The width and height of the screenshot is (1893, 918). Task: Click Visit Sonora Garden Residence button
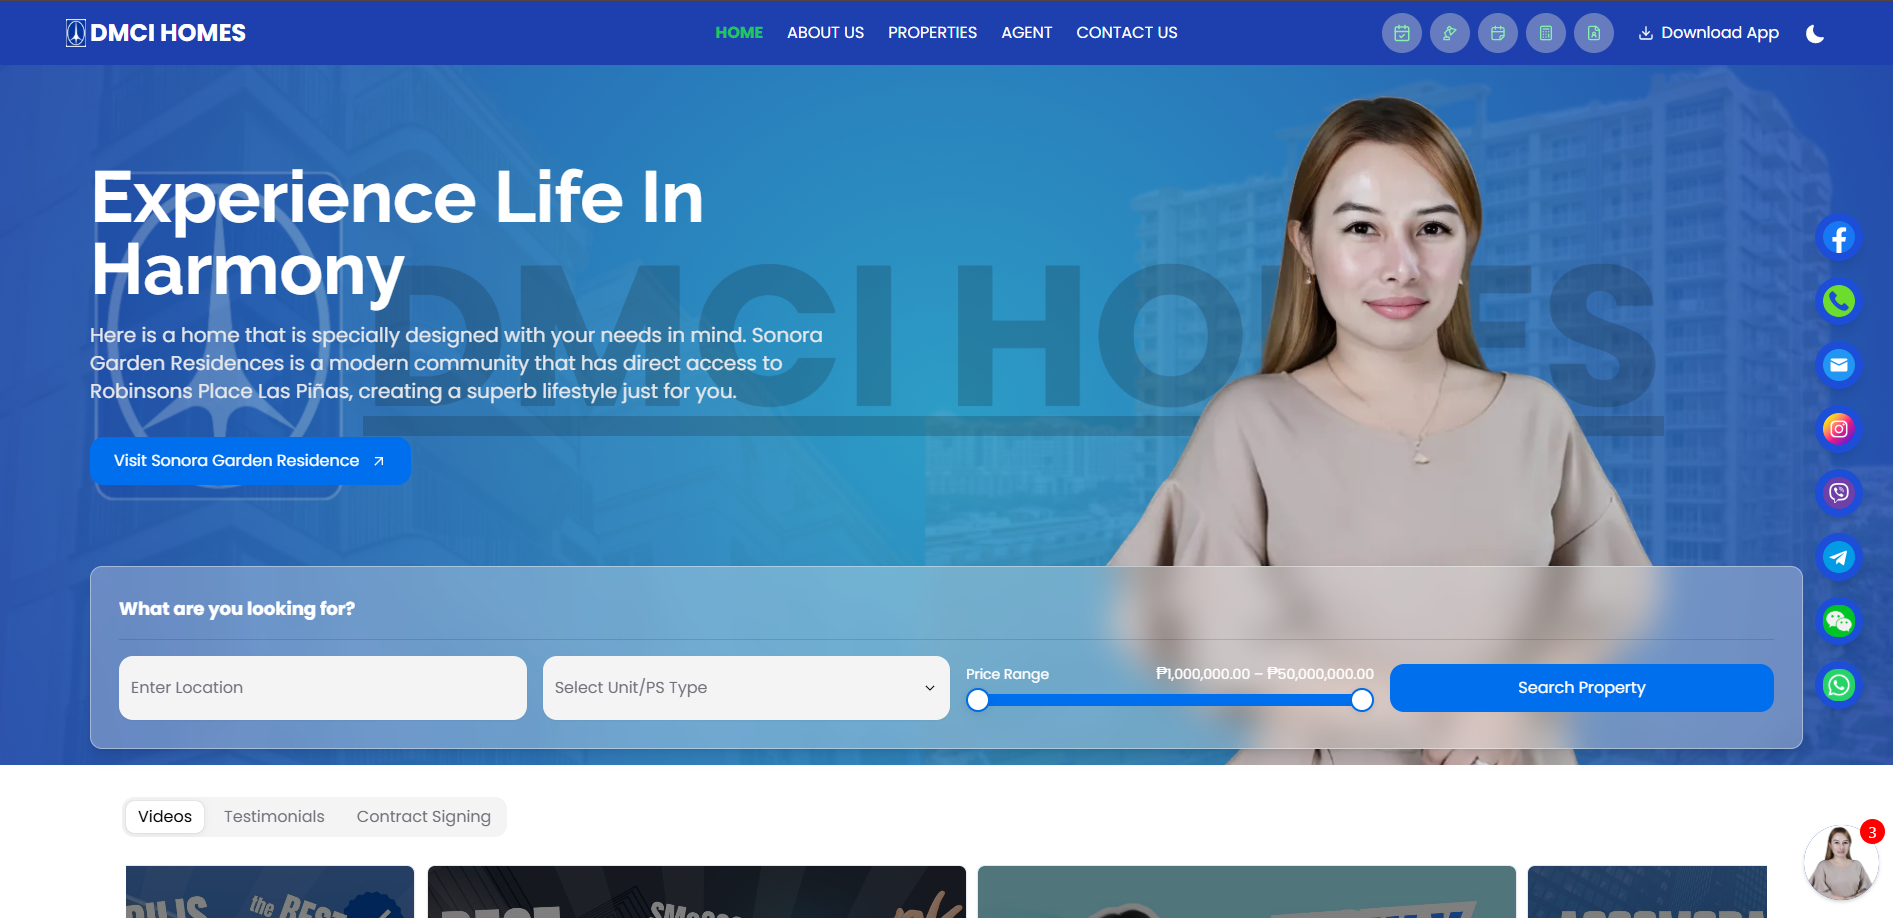coord(250,461)
